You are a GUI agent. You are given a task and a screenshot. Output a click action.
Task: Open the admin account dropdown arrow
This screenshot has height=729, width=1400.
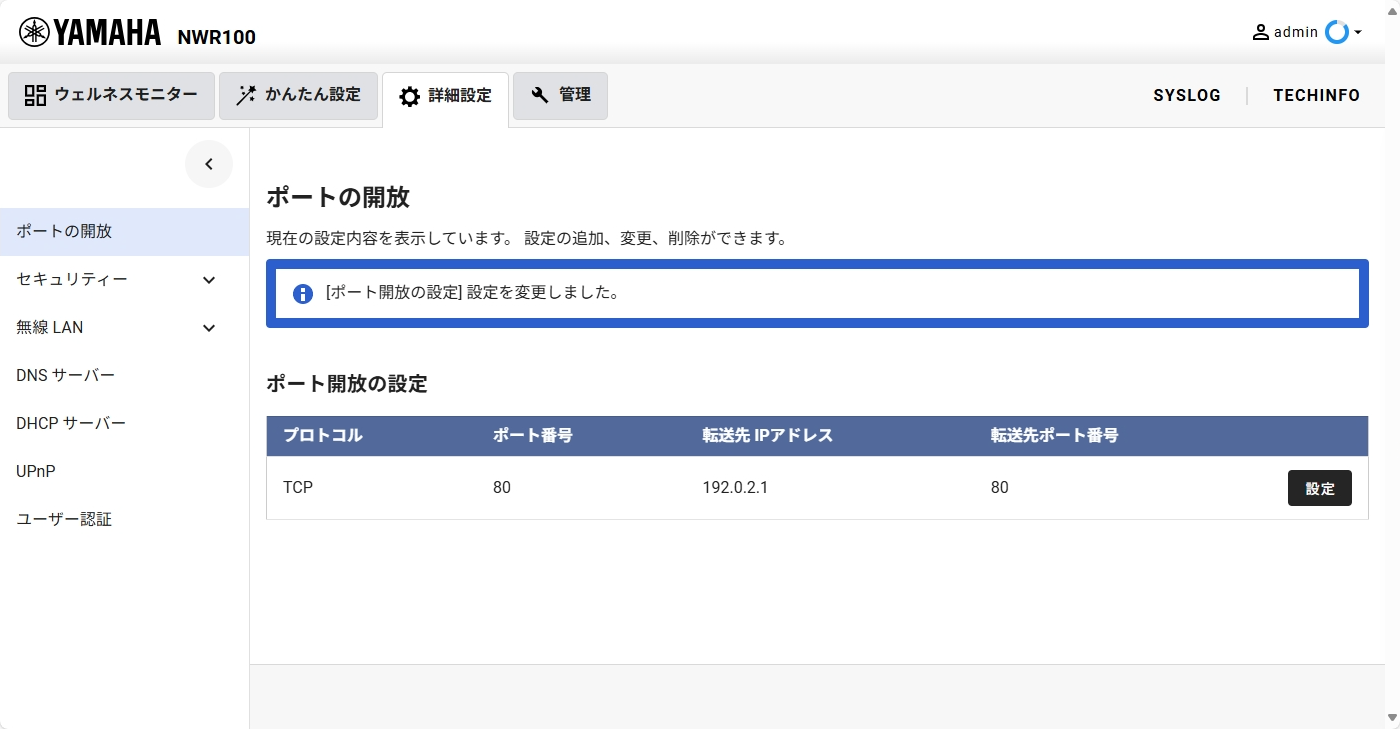click(x=1358, y=33)
